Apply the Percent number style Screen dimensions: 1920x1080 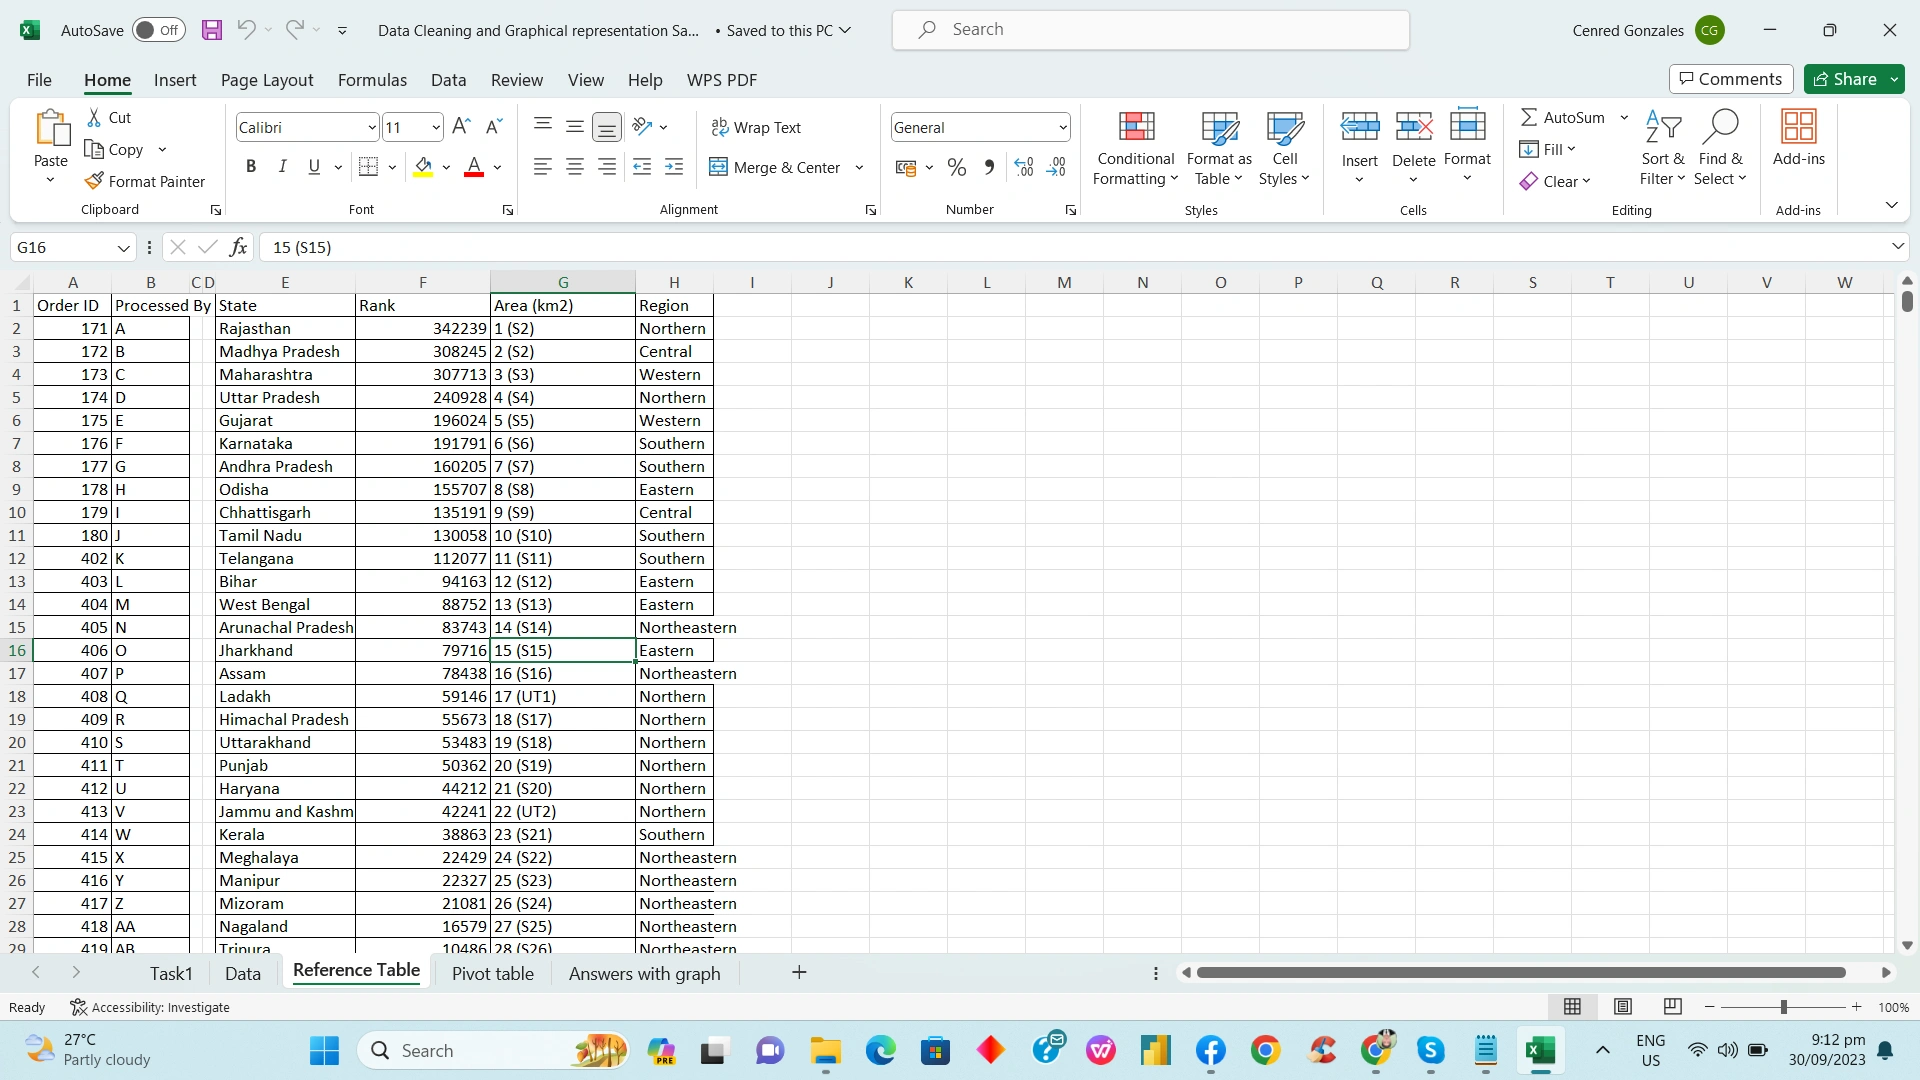957,167
